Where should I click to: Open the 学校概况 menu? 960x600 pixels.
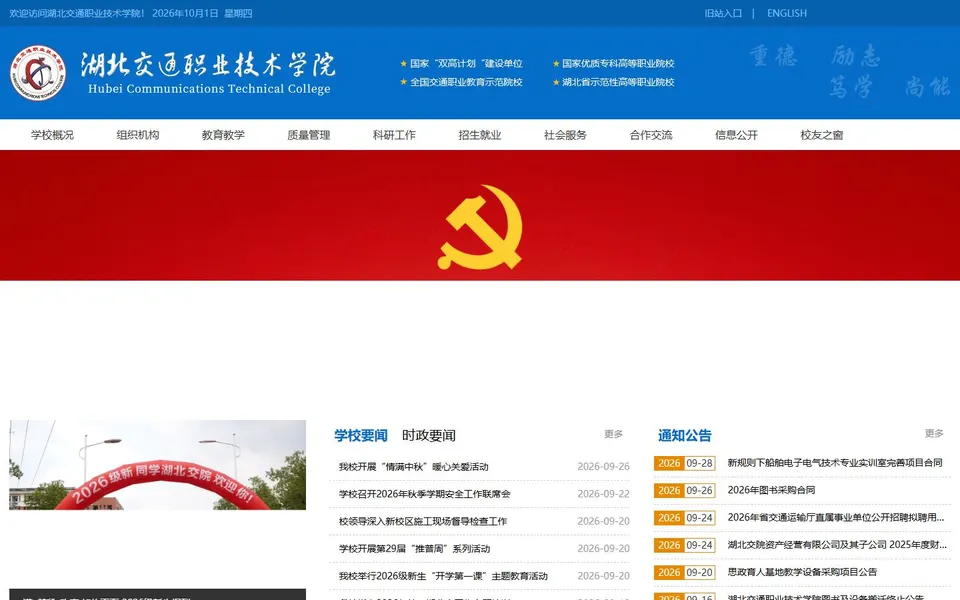(53, 135)
